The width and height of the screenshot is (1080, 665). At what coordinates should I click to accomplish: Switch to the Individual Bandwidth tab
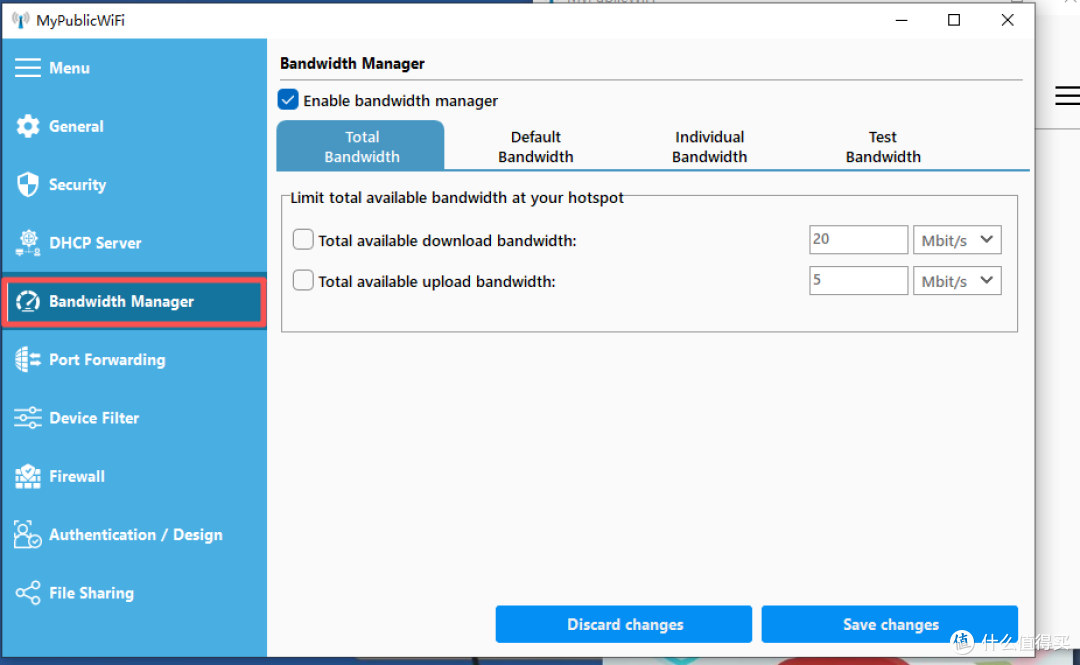tap(709, 146)
